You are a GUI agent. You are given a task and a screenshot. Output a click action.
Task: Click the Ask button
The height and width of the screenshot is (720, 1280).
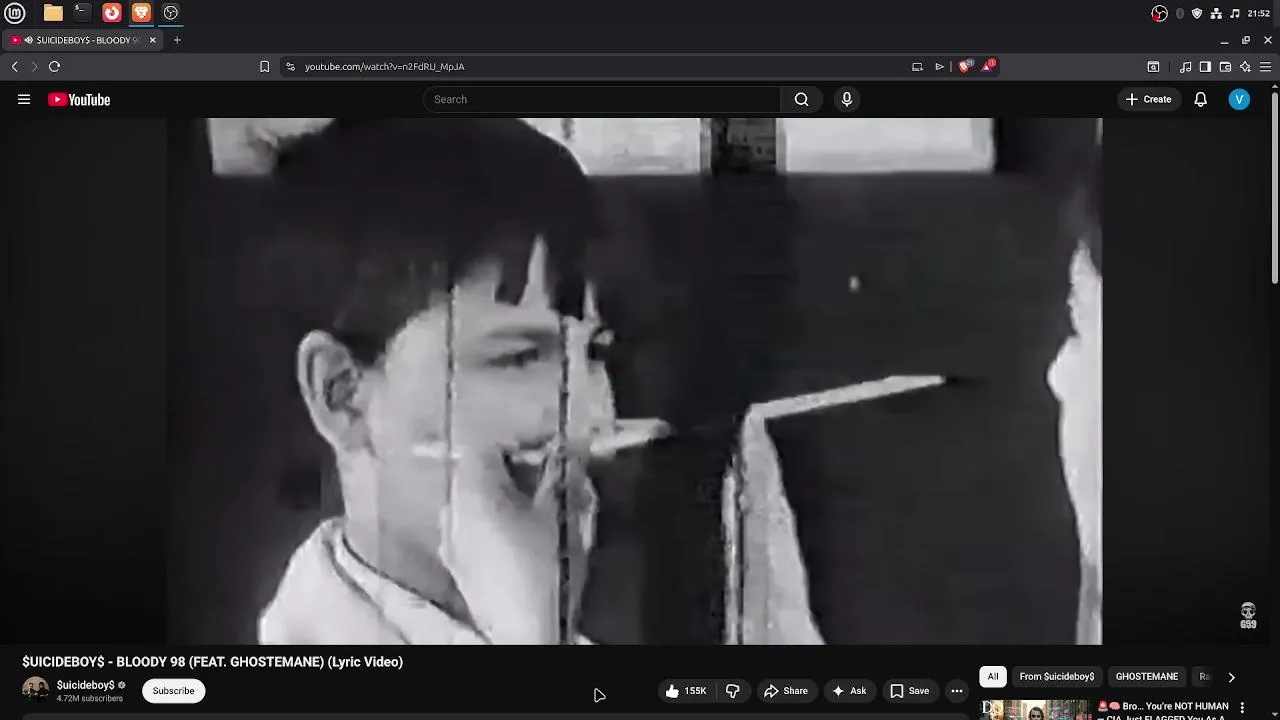[x=849, y=691]
